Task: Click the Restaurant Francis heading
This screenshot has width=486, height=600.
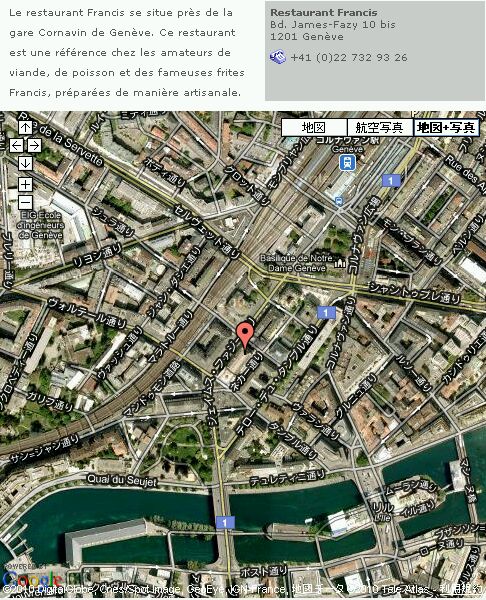Action: [324, 13]
